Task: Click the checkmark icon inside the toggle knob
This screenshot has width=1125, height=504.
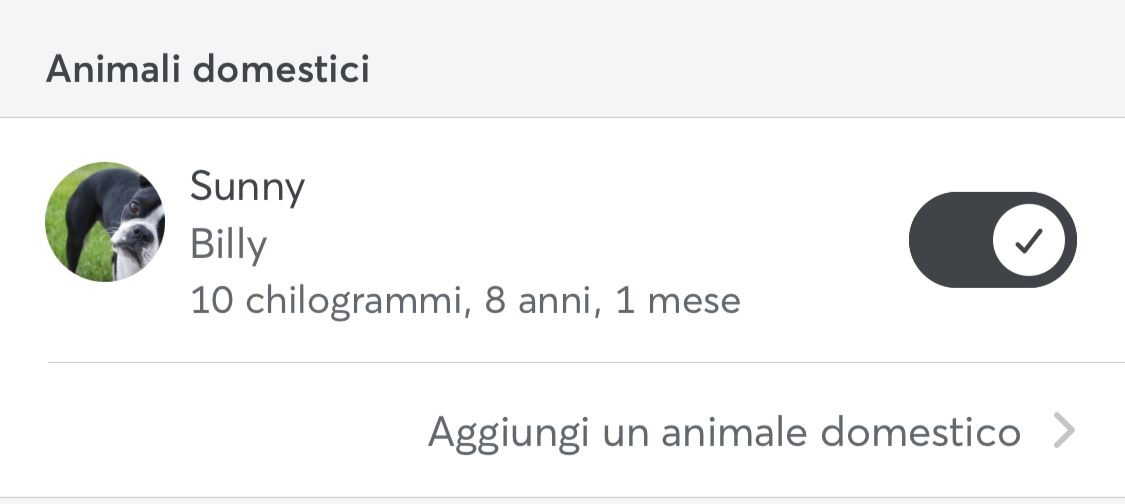Action: pos(1028,241)
